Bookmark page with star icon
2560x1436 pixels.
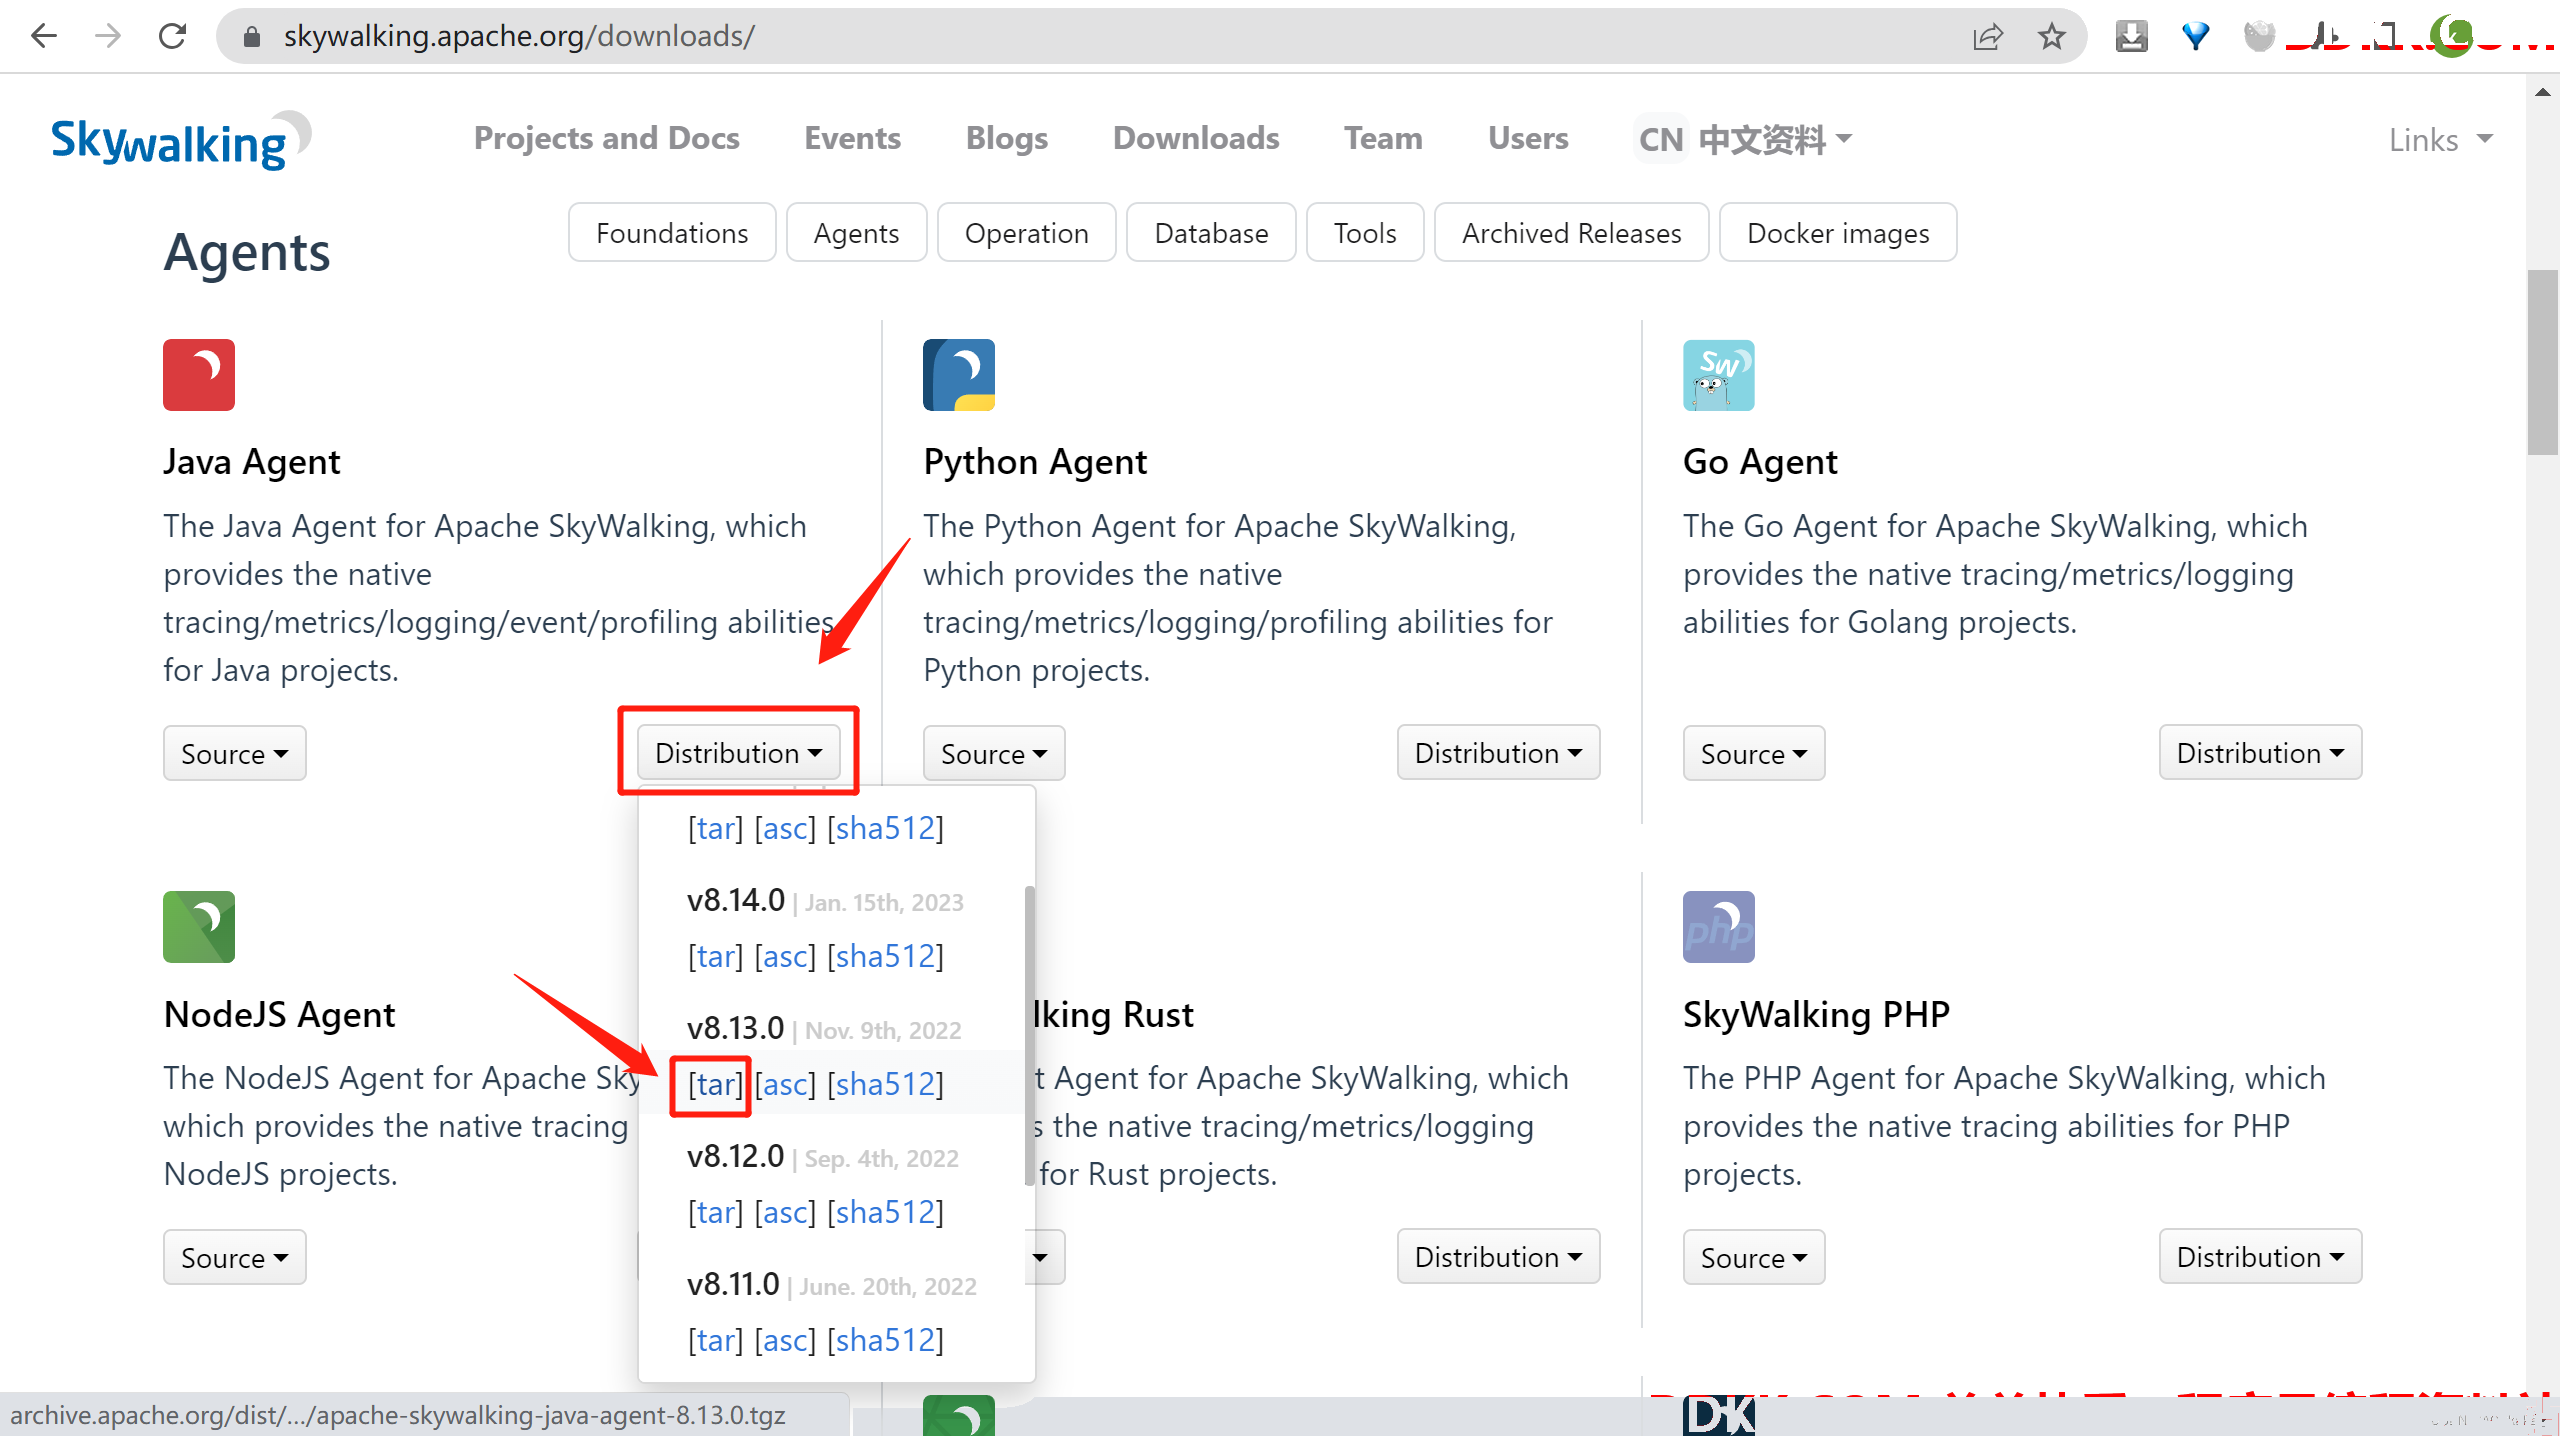pos(2051,37)
